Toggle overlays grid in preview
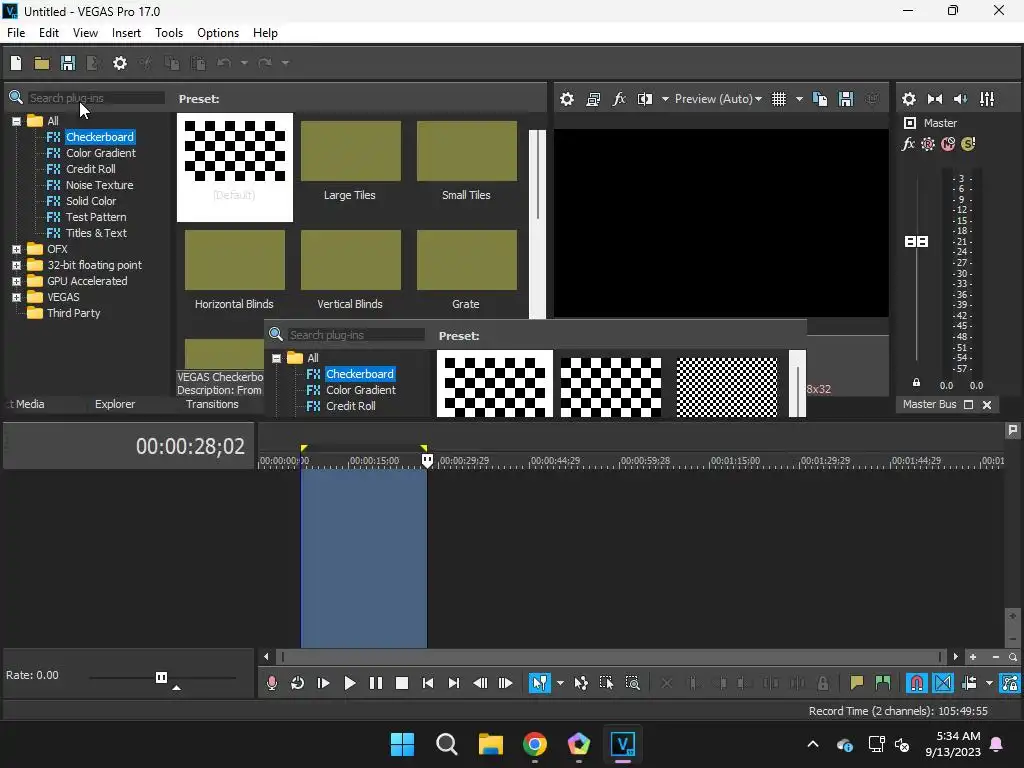The height and width of the screenshot is (768, 1024). 778,99
